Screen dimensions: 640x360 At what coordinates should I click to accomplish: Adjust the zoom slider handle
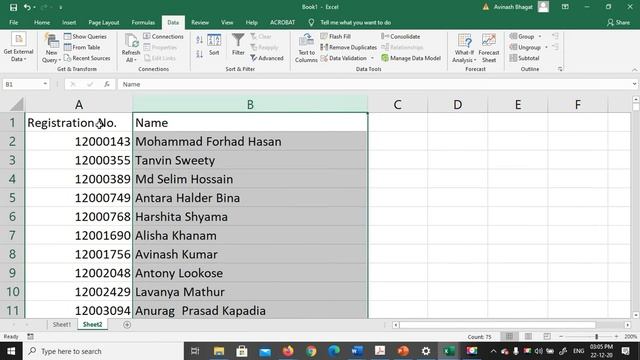coord(597,337)
